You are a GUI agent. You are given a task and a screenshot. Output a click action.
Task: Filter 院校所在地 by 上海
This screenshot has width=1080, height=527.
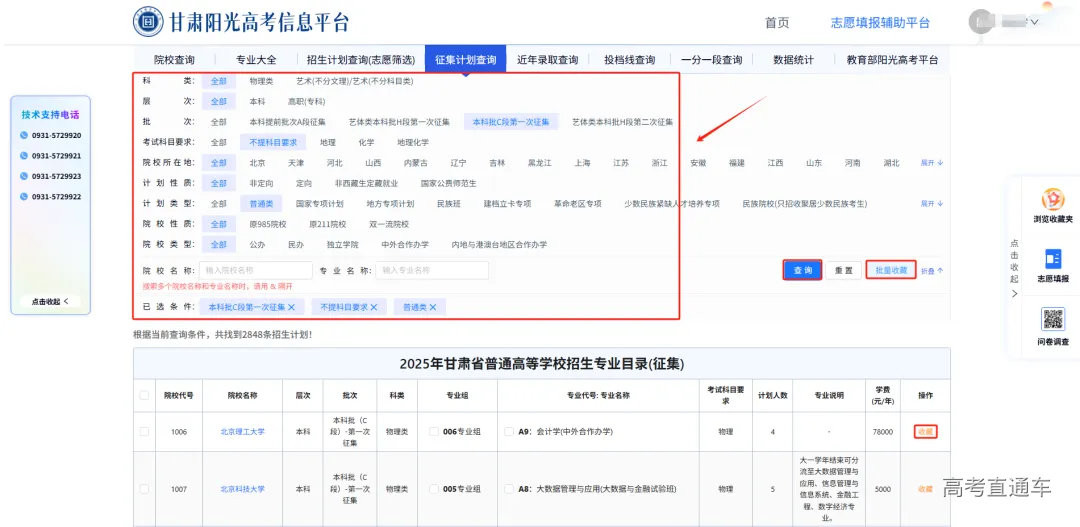(x=583, y=163)
